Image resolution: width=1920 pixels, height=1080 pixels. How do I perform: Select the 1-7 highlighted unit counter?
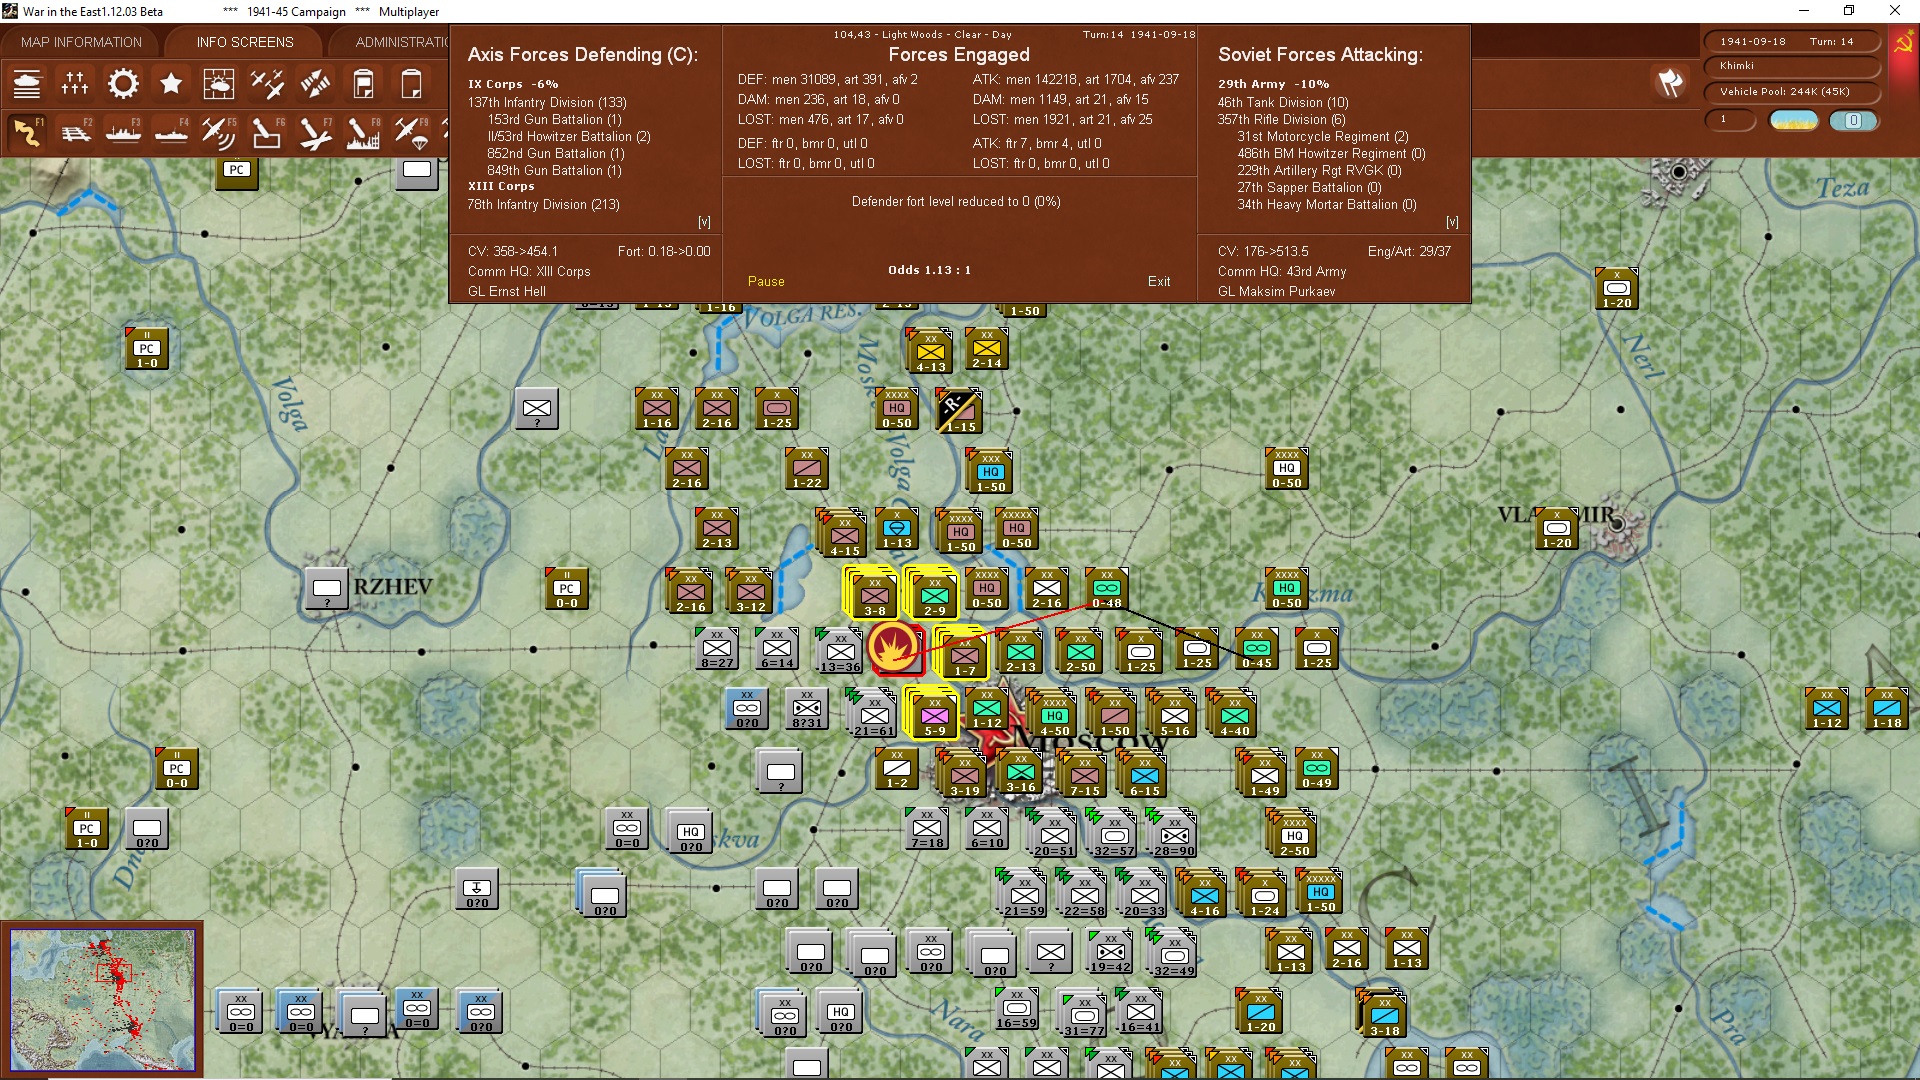tap(964, 654)
